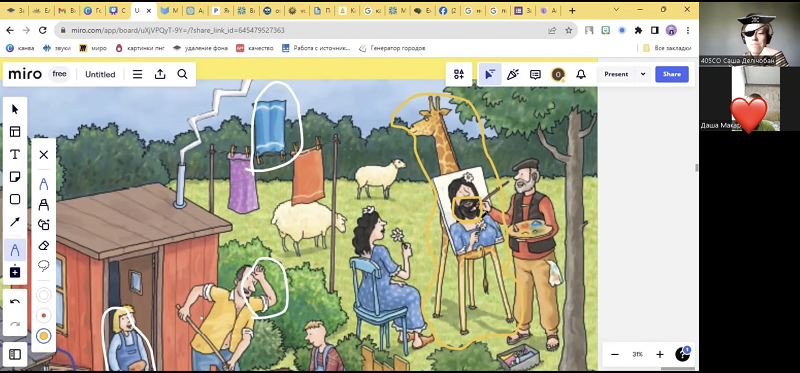Choose the Eraser in pen panel
The width and height of the screenshot is (800, 373).
44,245
